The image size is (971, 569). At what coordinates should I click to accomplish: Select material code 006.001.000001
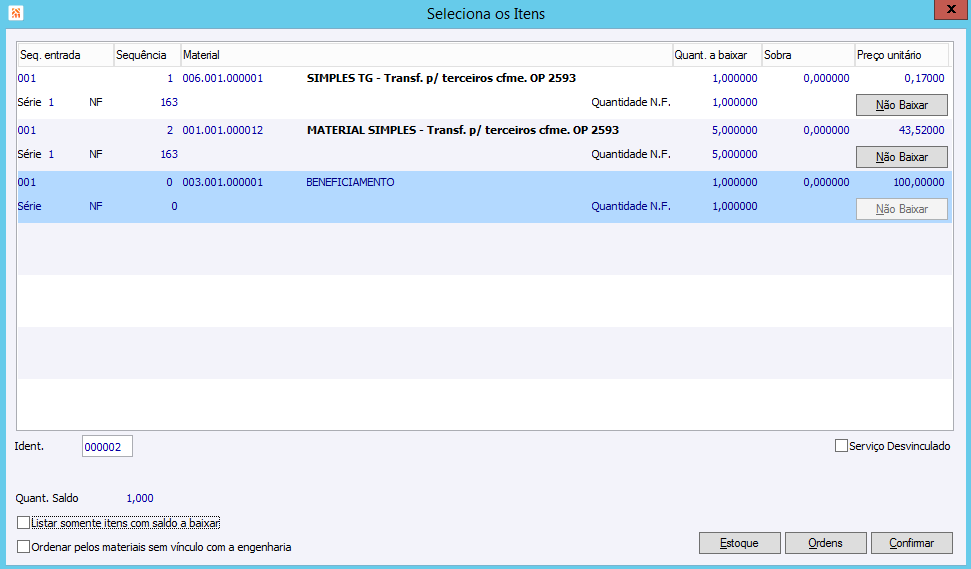tap(223, 78)
